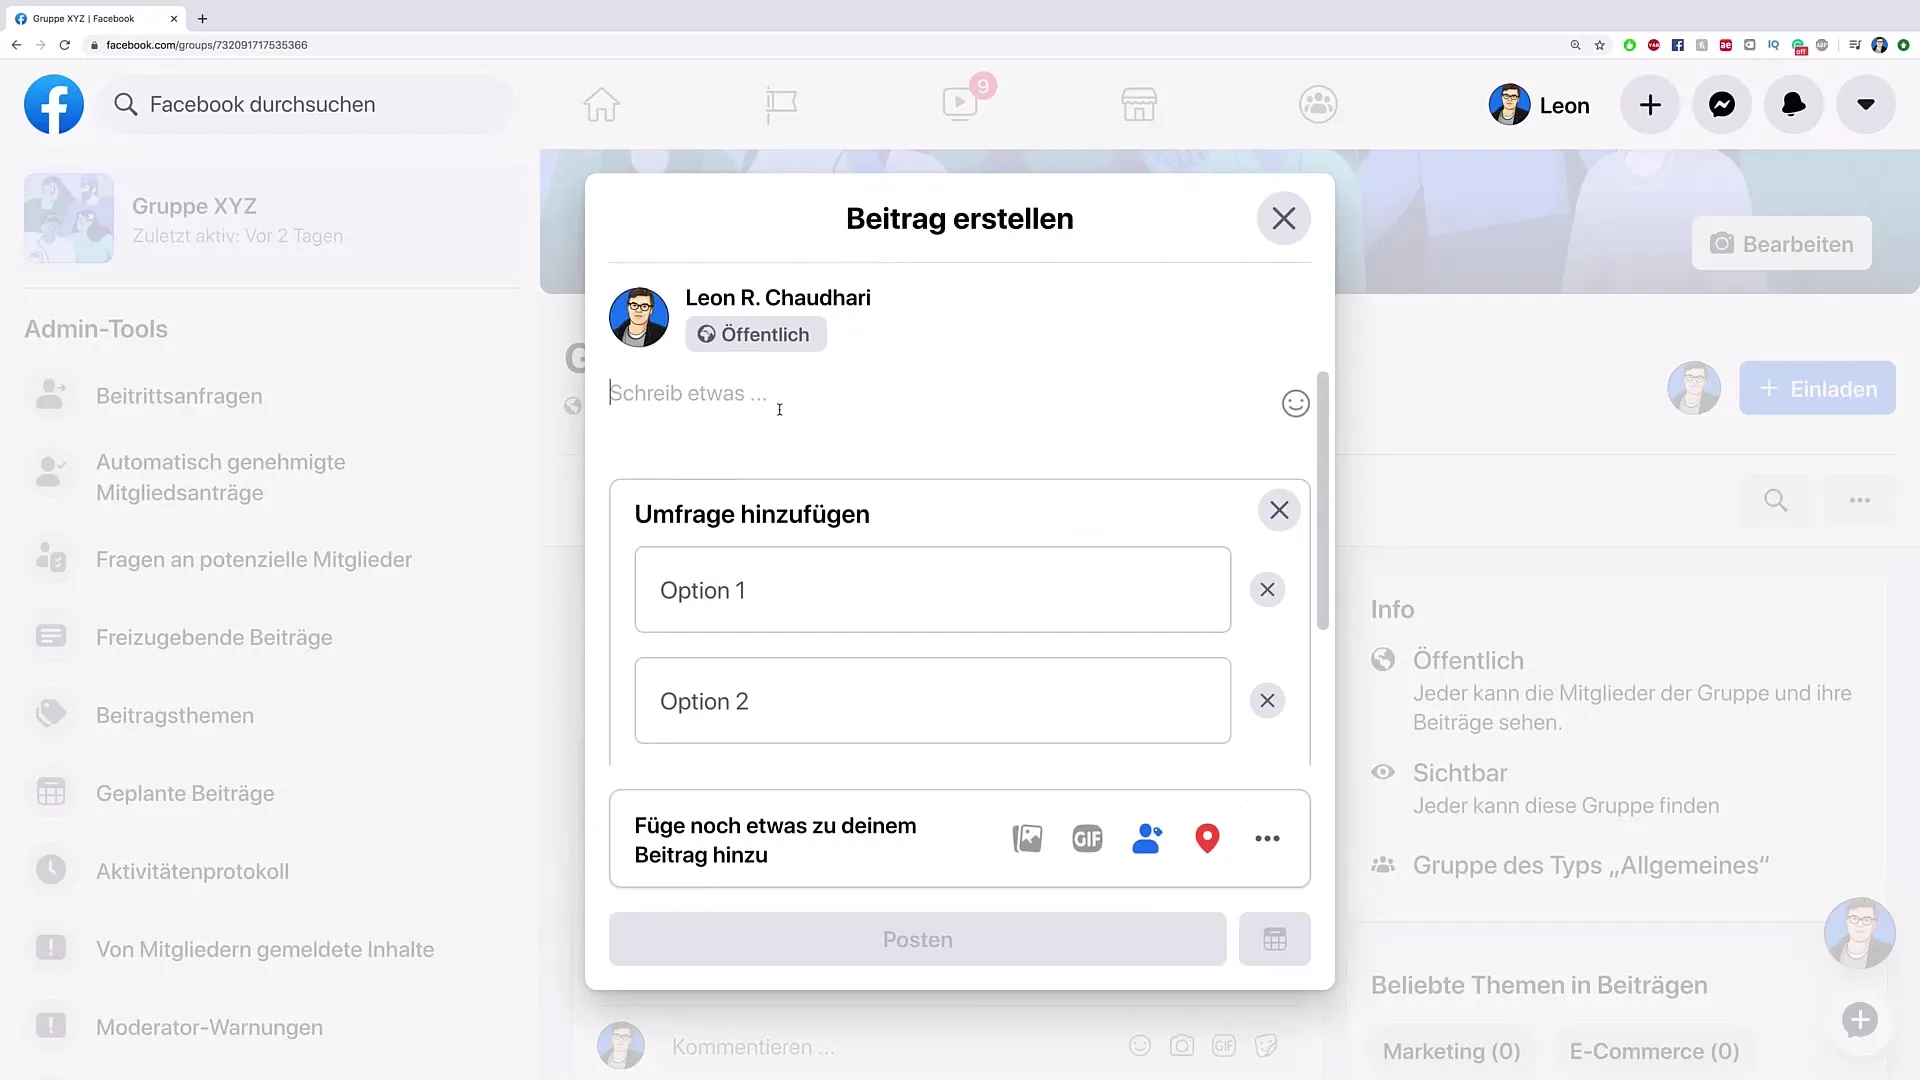1920x1080 pixels.
Task: Click the Messenger icon in top navbar
Action: point(1722,104)
